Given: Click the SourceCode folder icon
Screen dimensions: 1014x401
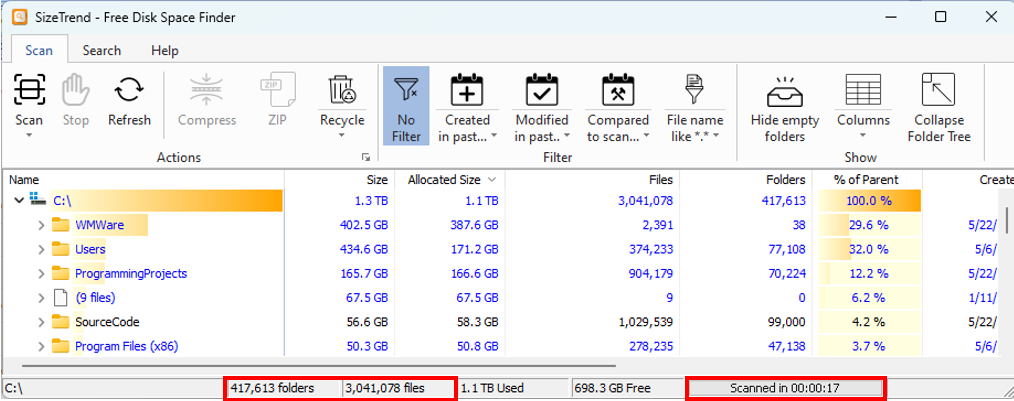Looking at the screenshot, I should 61,321.
